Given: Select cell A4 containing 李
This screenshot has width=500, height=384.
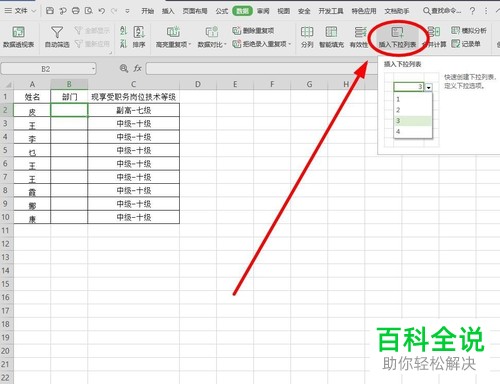Looking at the screenshot, I should point(32,137).
